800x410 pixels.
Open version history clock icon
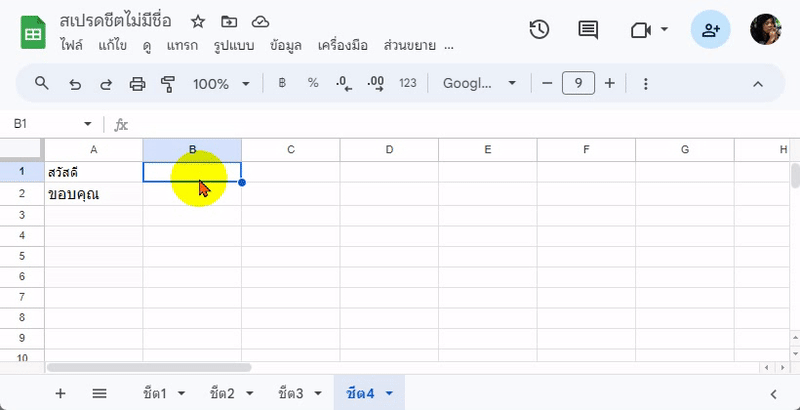(x=539, y=30)
